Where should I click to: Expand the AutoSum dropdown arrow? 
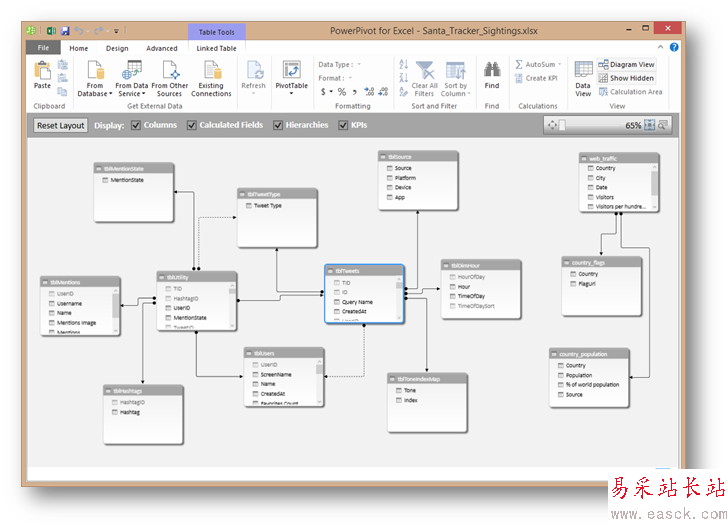tap(559, 64)
